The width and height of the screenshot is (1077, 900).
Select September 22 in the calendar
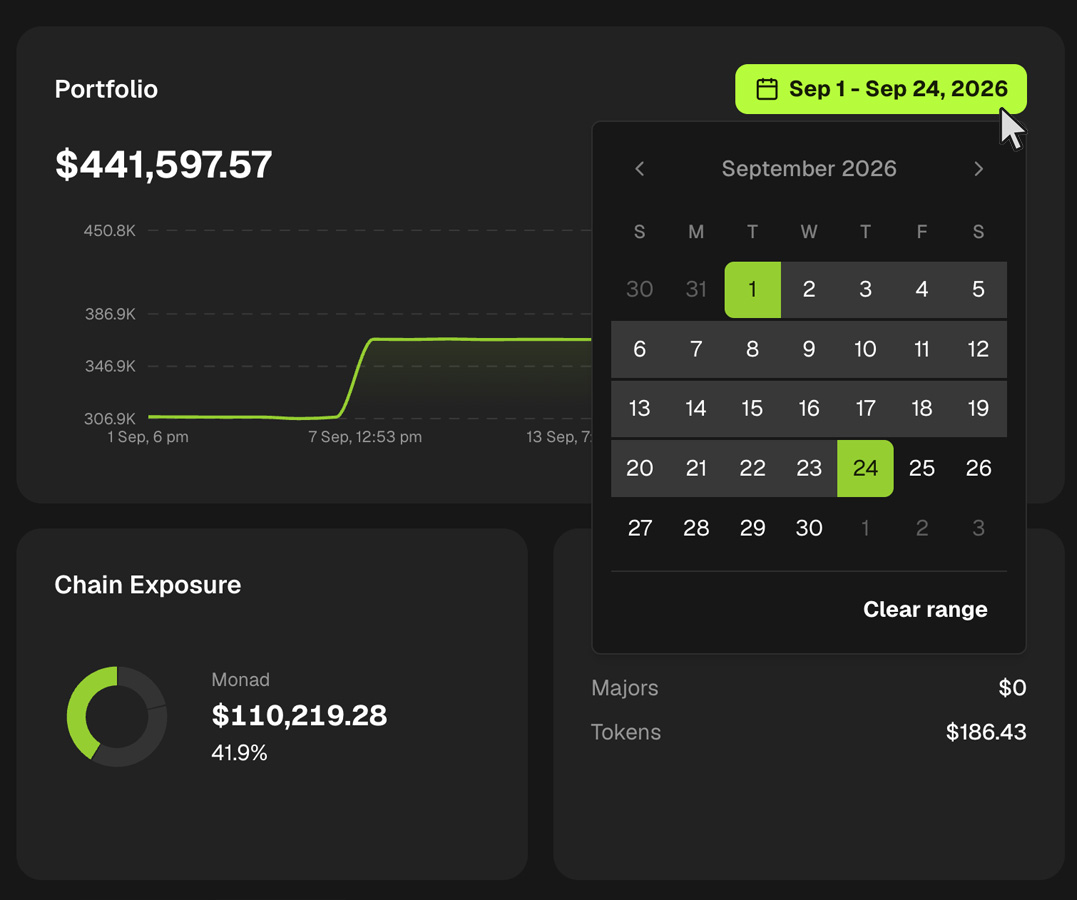click(x=752, y=469)
